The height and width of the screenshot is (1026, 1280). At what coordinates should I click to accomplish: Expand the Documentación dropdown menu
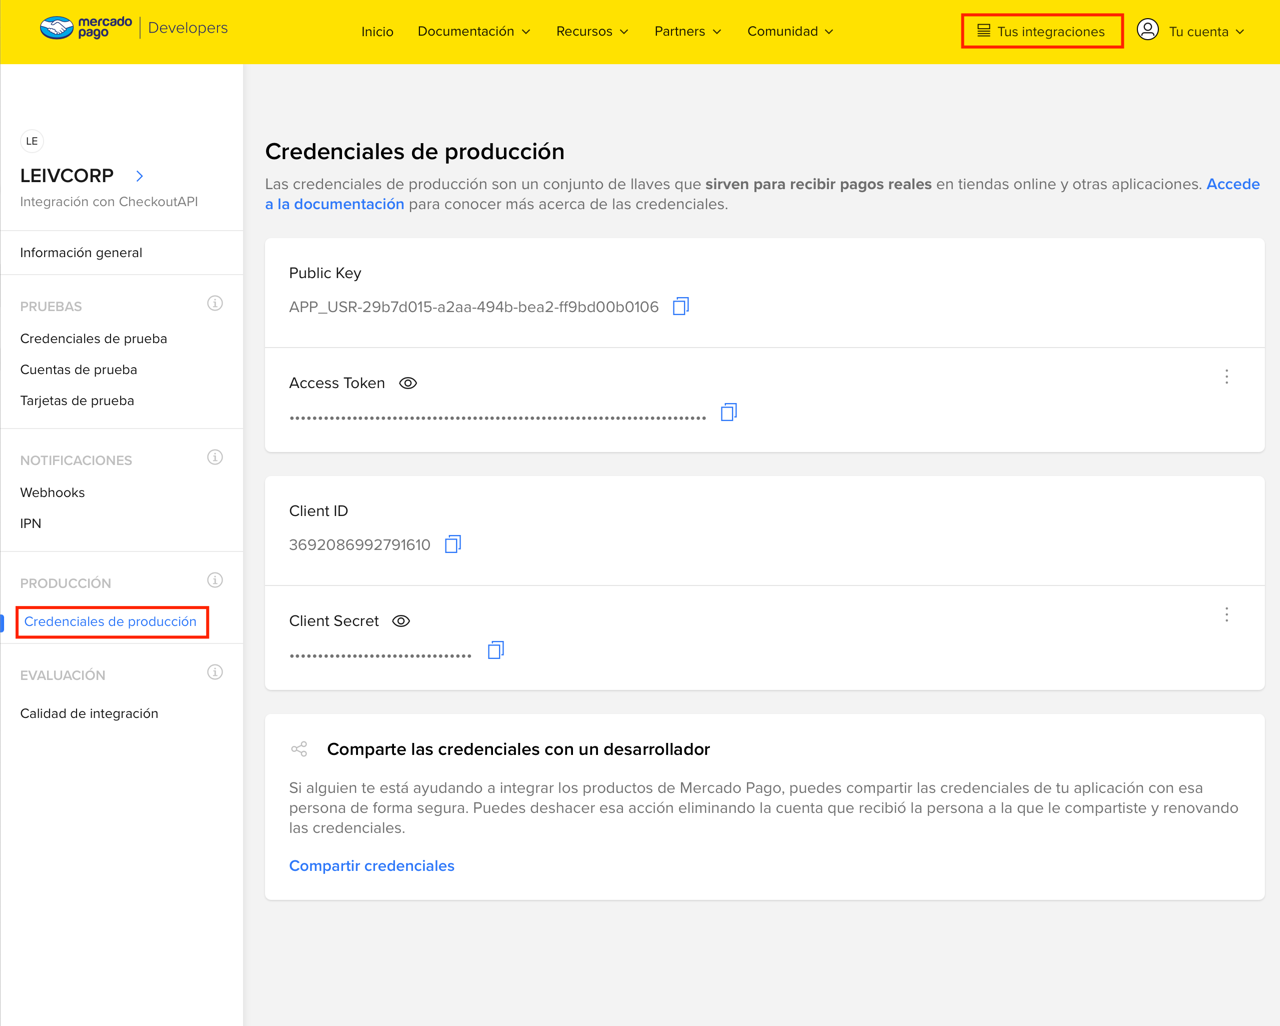point(474,31)
